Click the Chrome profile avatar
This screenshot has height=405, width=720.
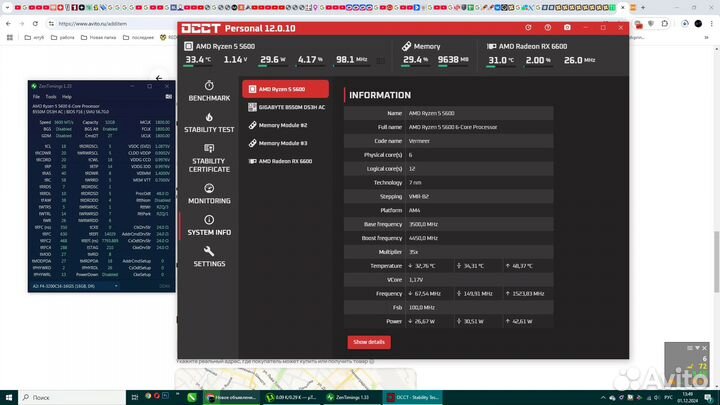click(698, 23)
